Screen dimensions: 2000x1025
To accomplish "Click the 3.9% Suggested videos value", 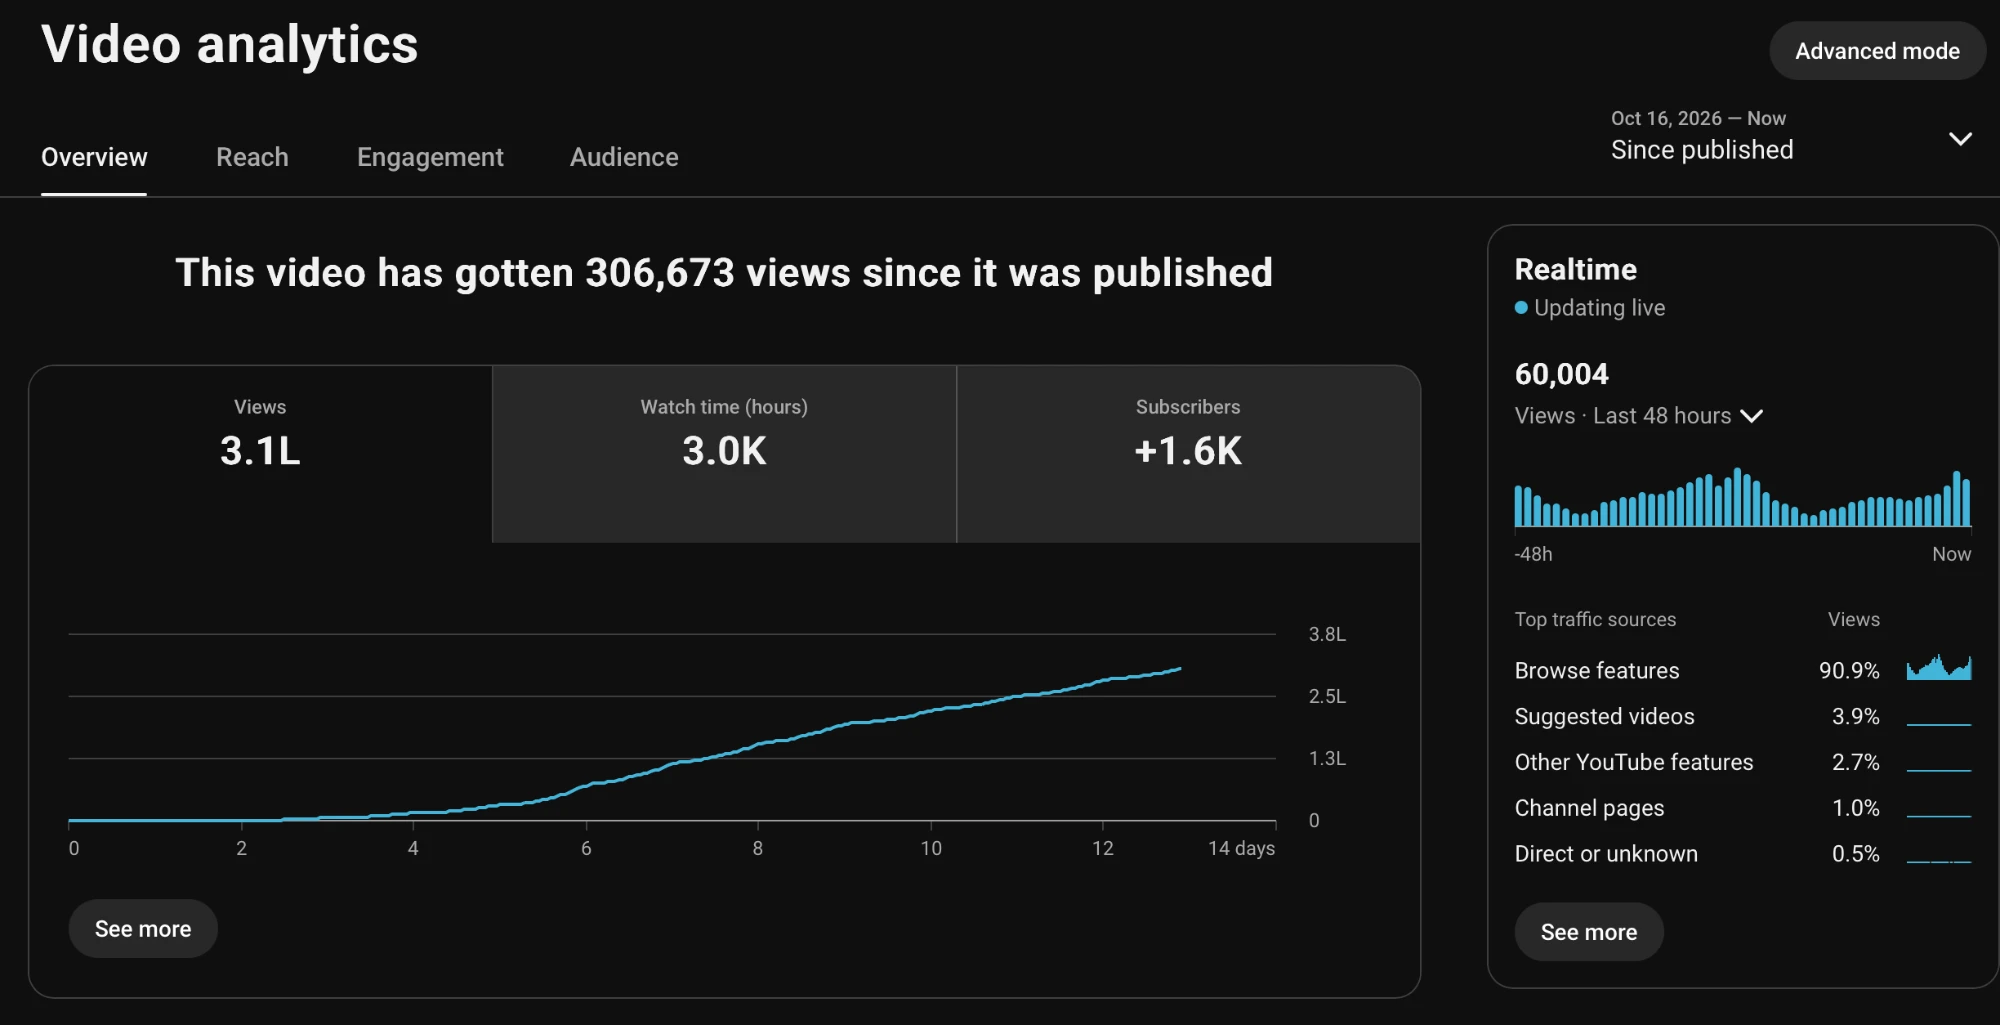I will tap(1856, 716).
